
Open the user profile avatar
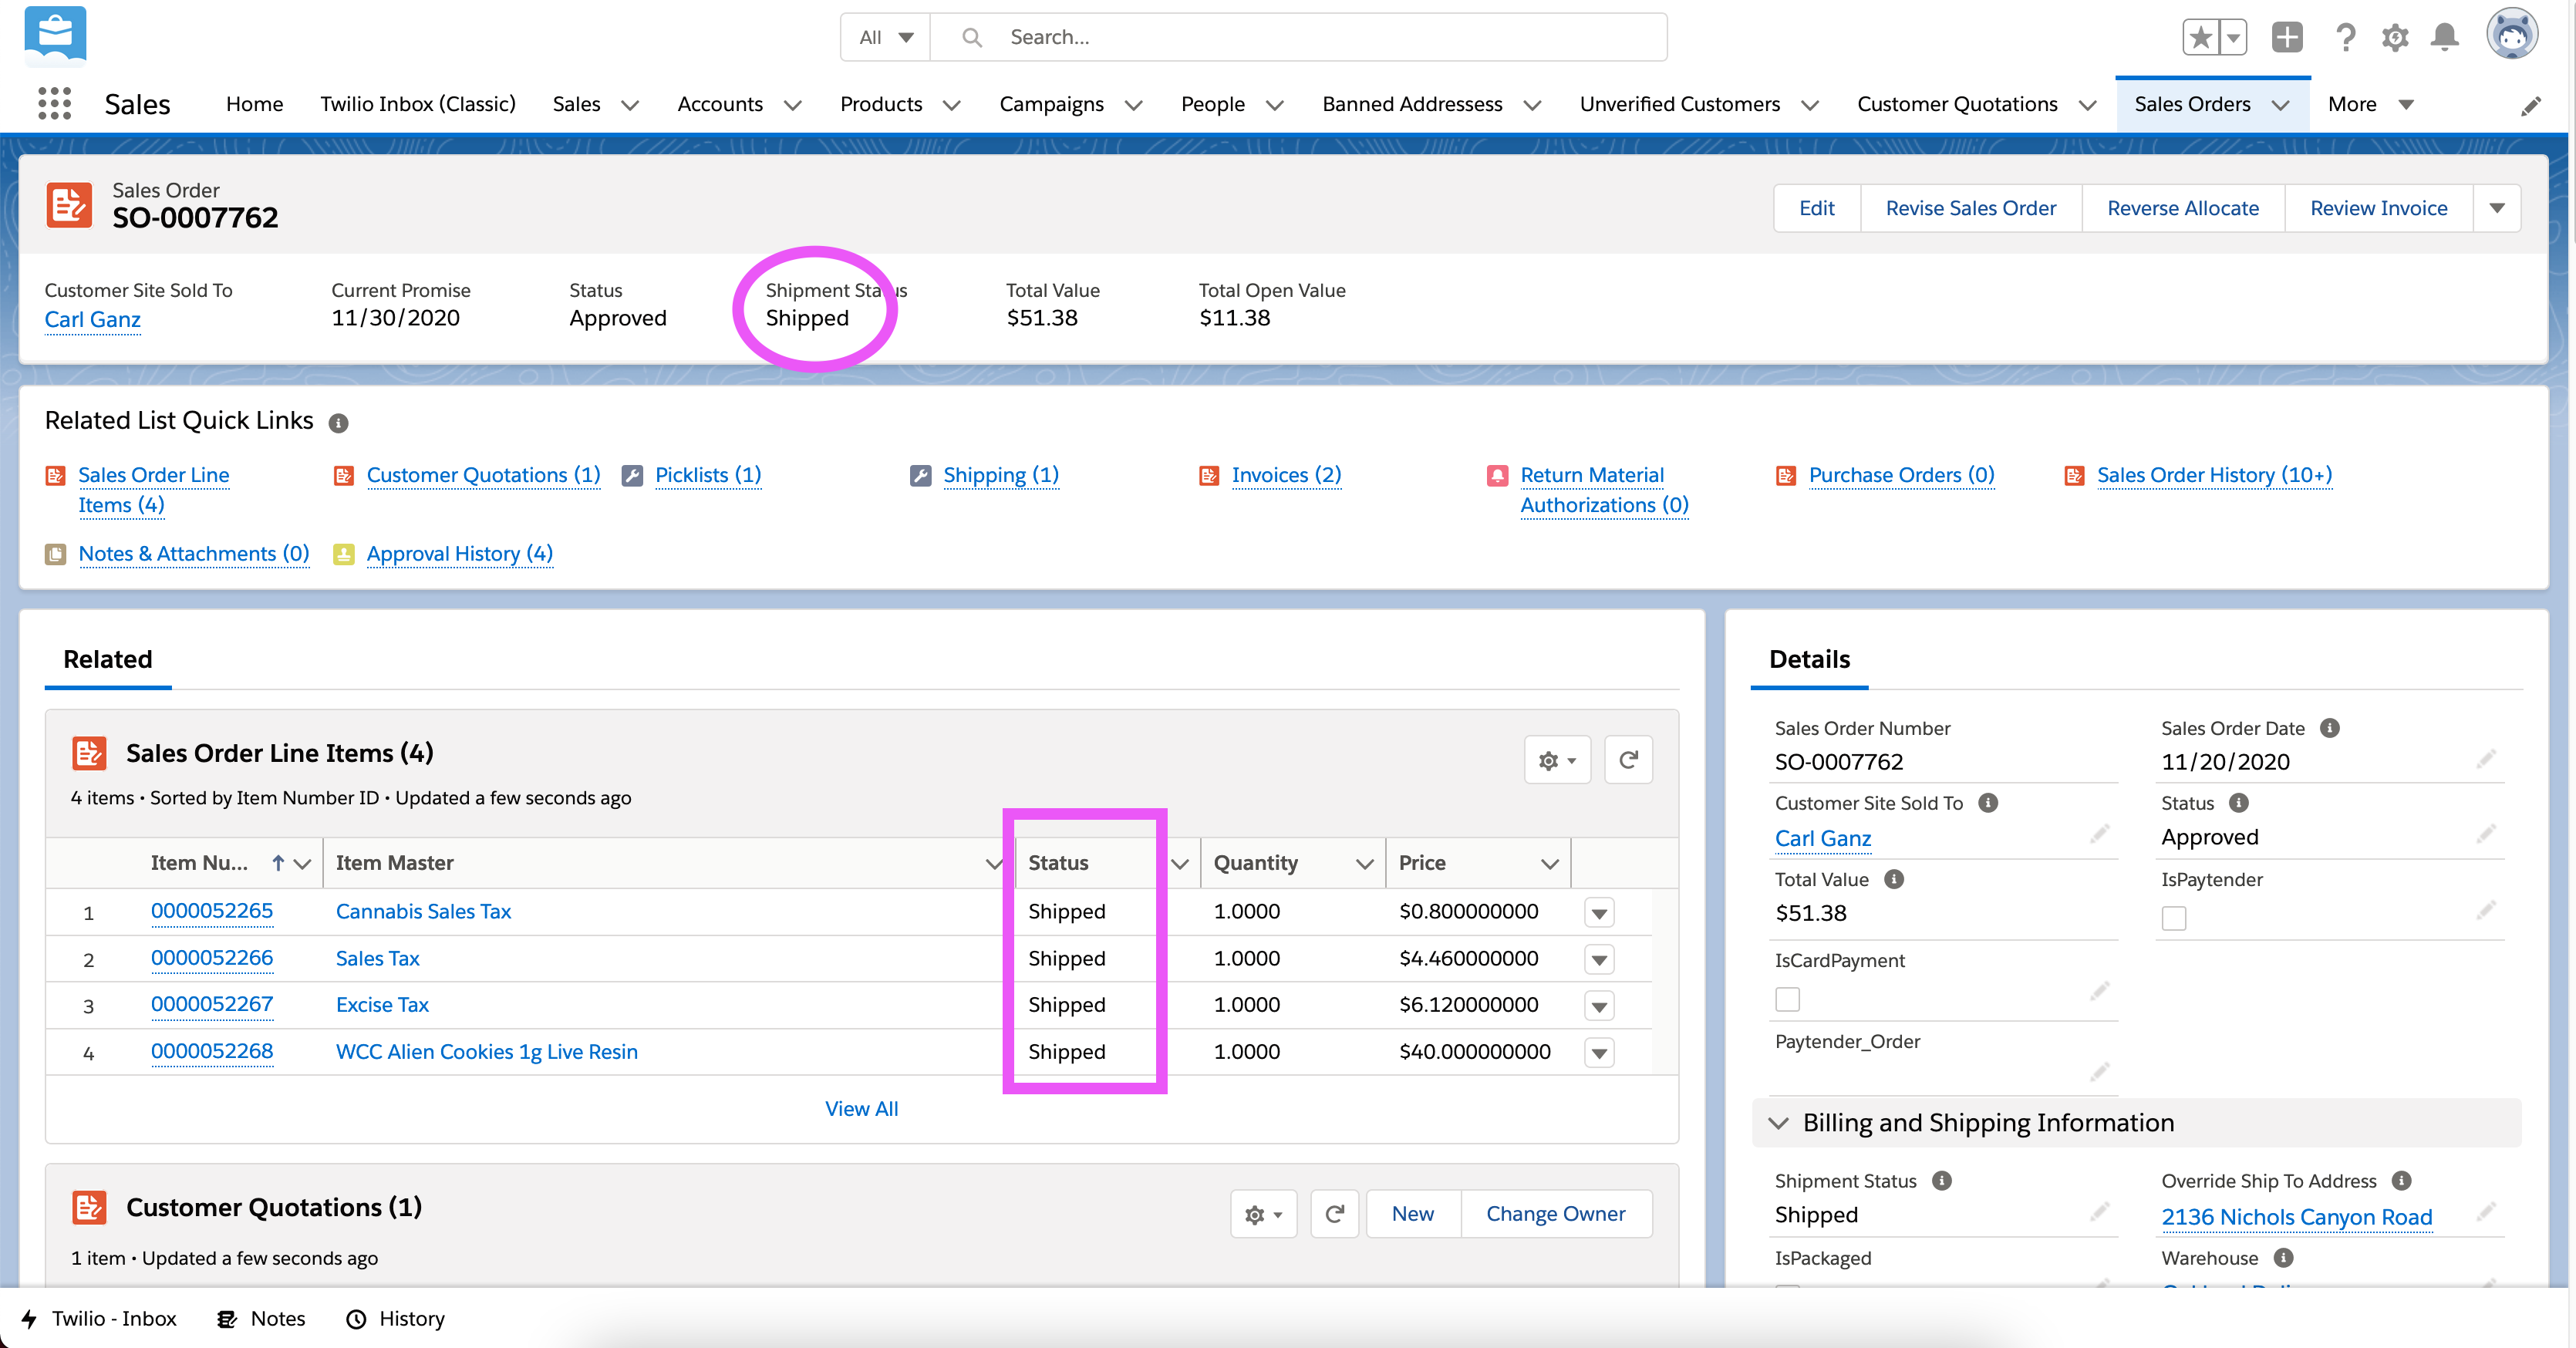(x=2512, y=35)
